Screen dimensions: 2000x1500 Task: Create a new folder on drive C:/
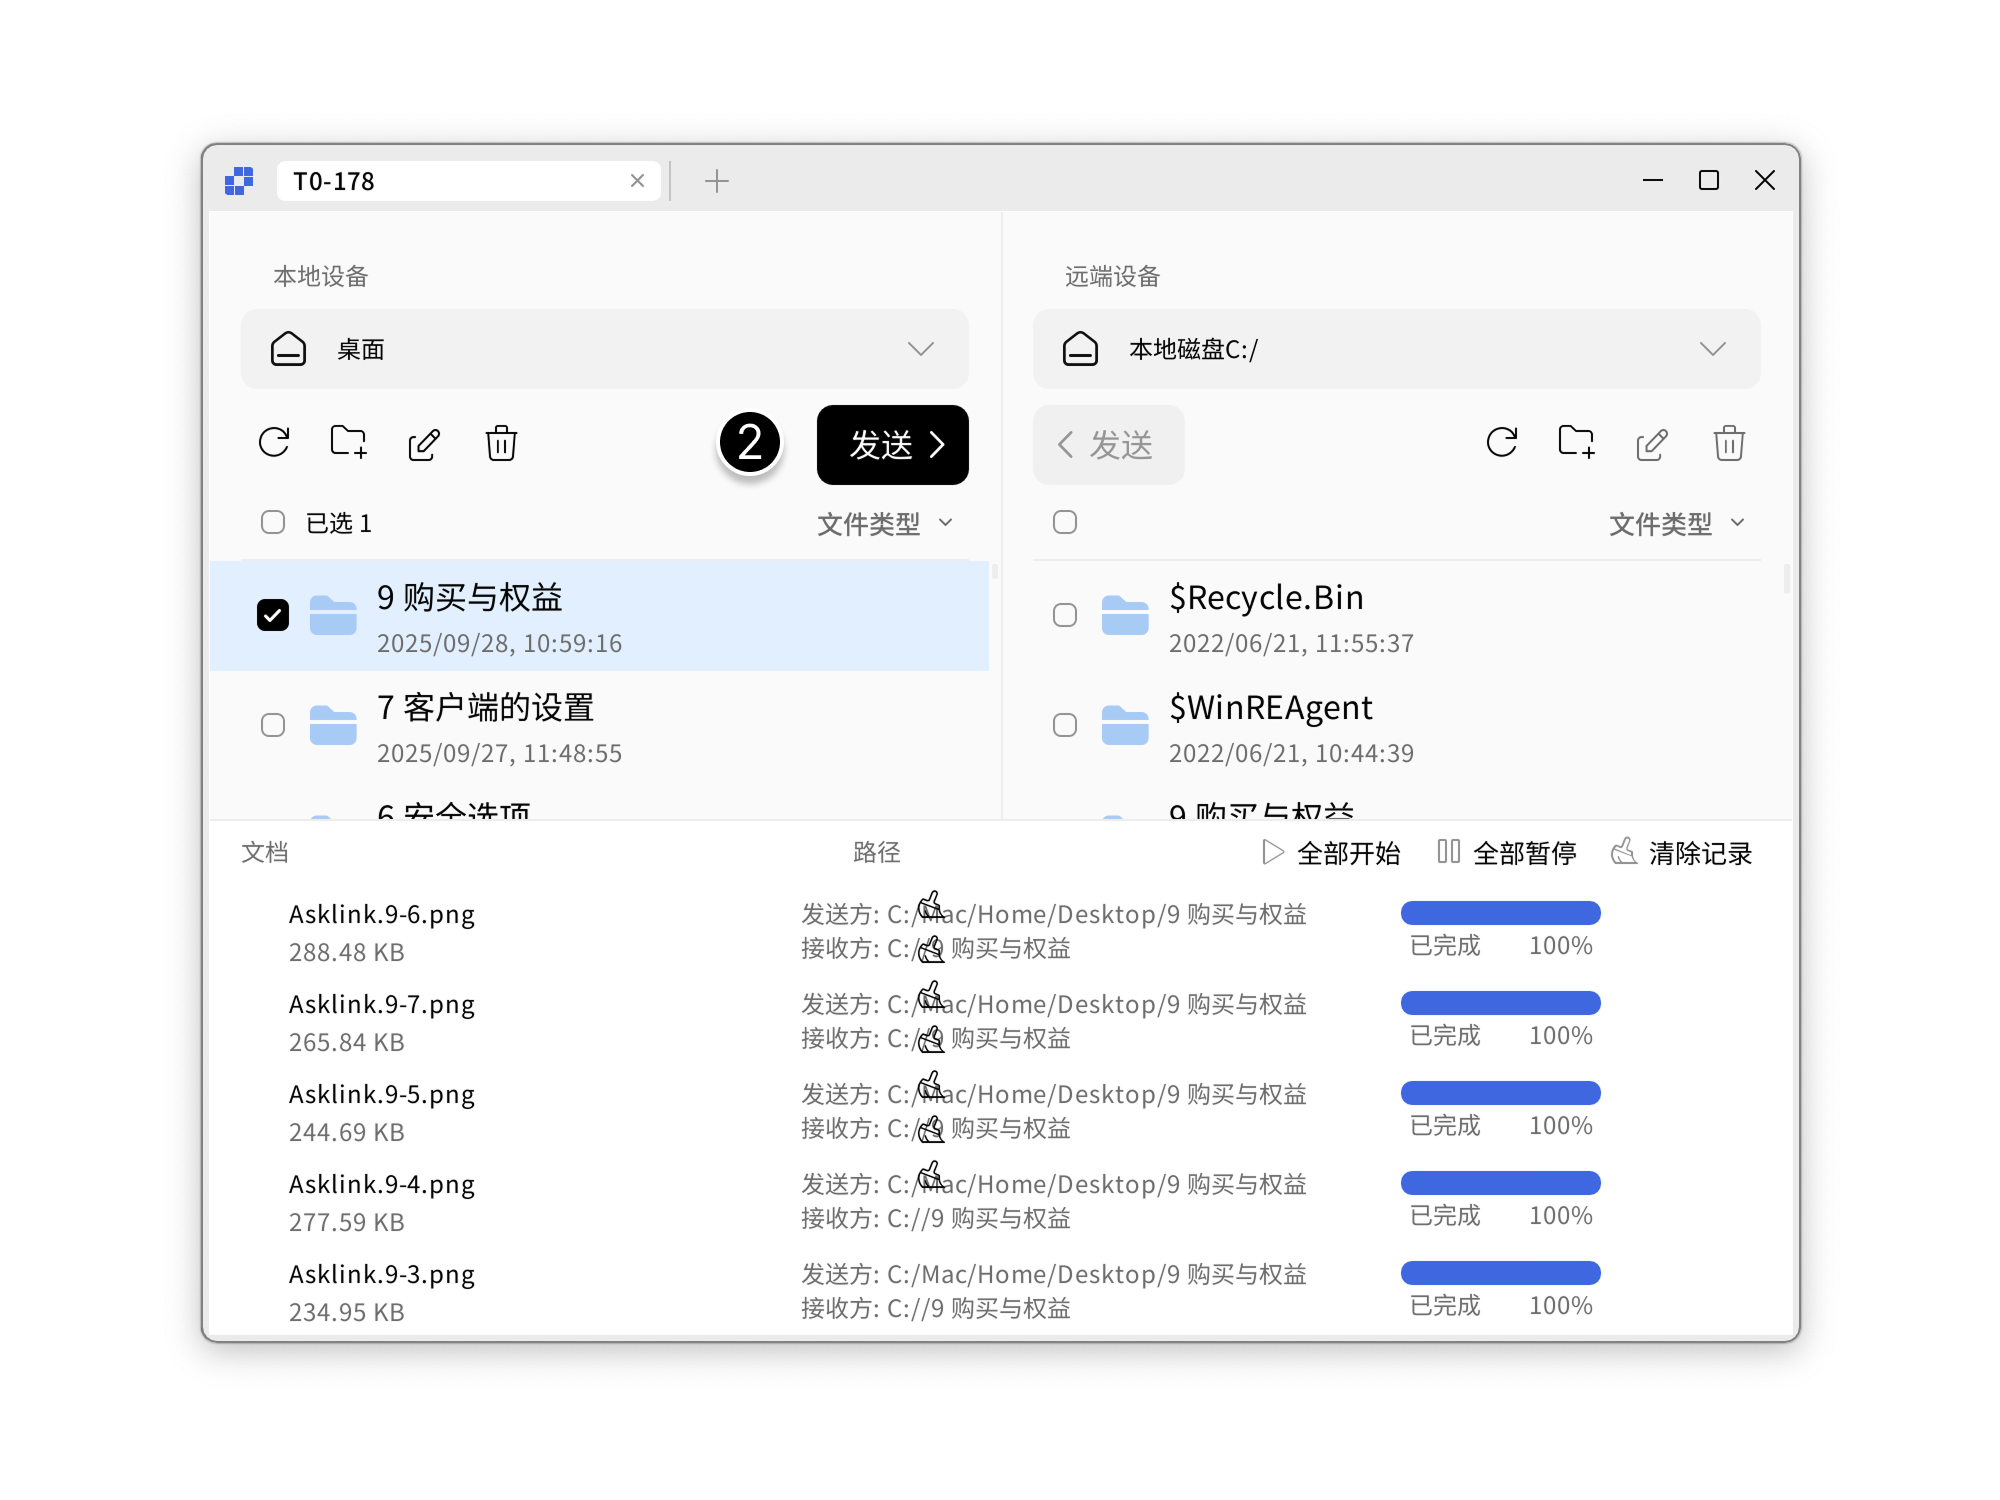1578,443
